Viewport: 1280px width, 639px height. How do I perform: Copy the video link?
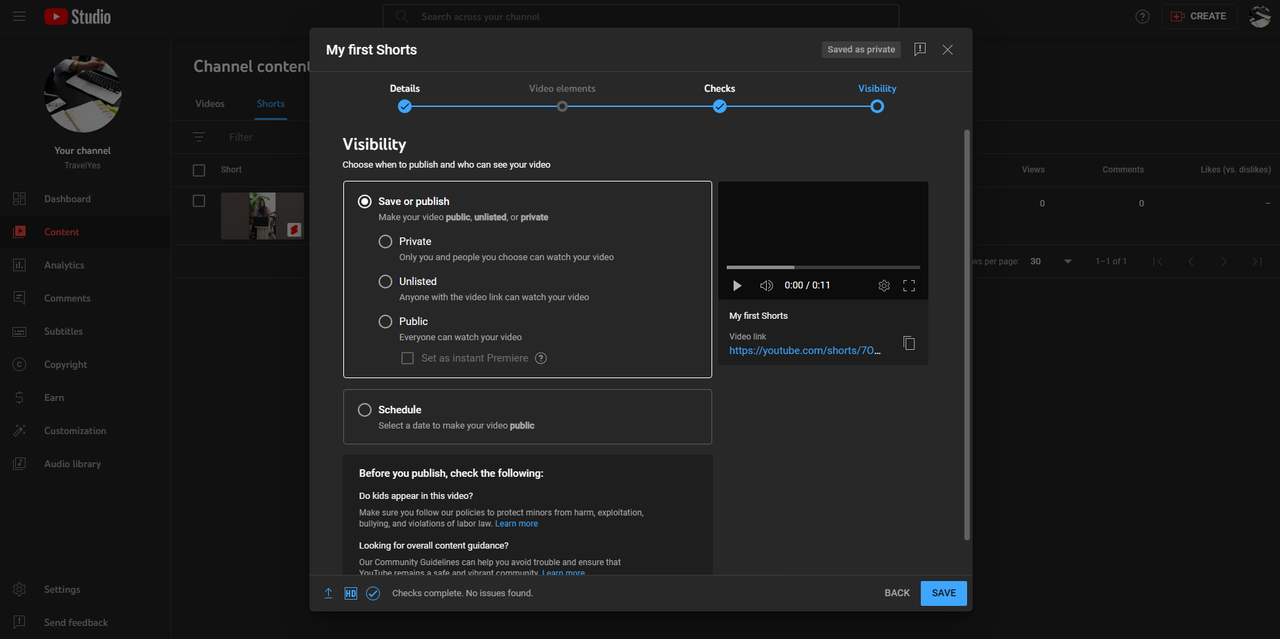coord(909,343)
